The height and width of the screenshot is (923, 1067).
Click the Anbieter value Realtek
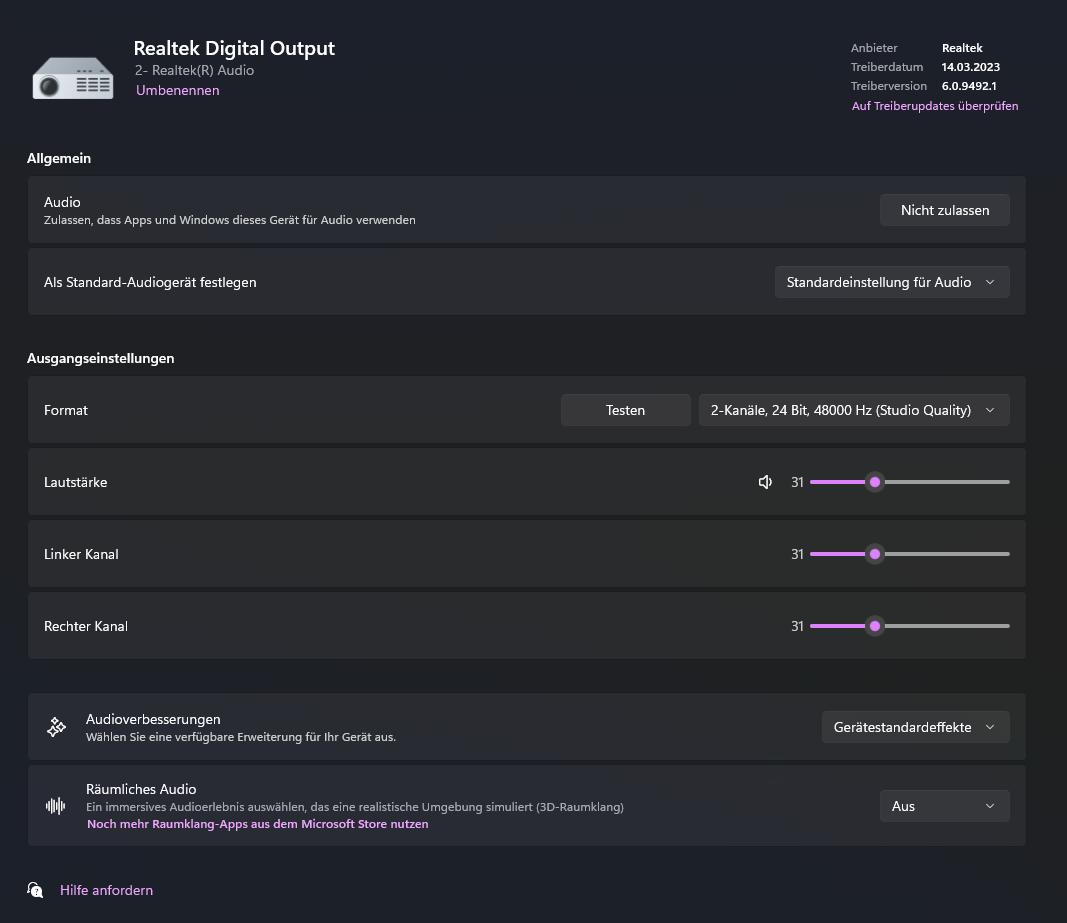coord(962,48)
